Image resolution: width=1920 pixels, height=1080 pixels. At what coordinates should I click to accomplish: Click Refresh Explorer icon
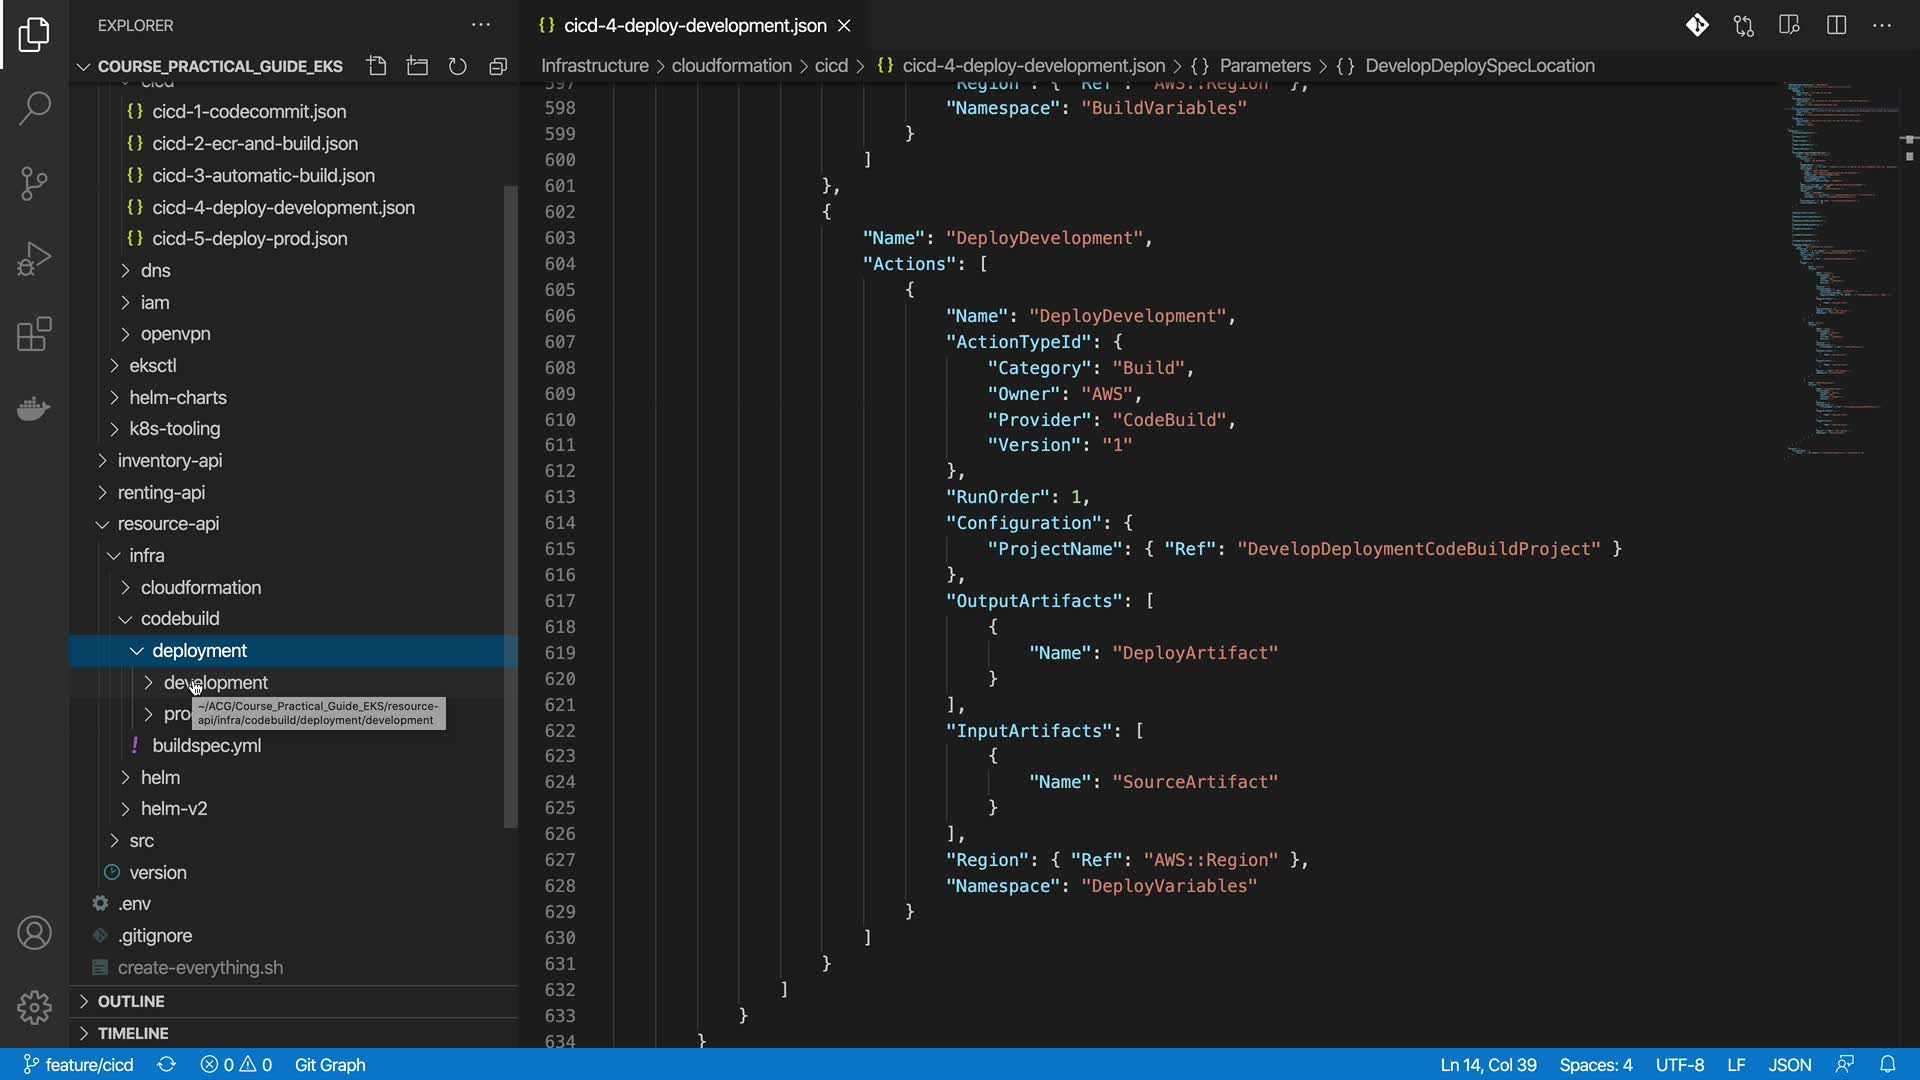coord(457,66)
